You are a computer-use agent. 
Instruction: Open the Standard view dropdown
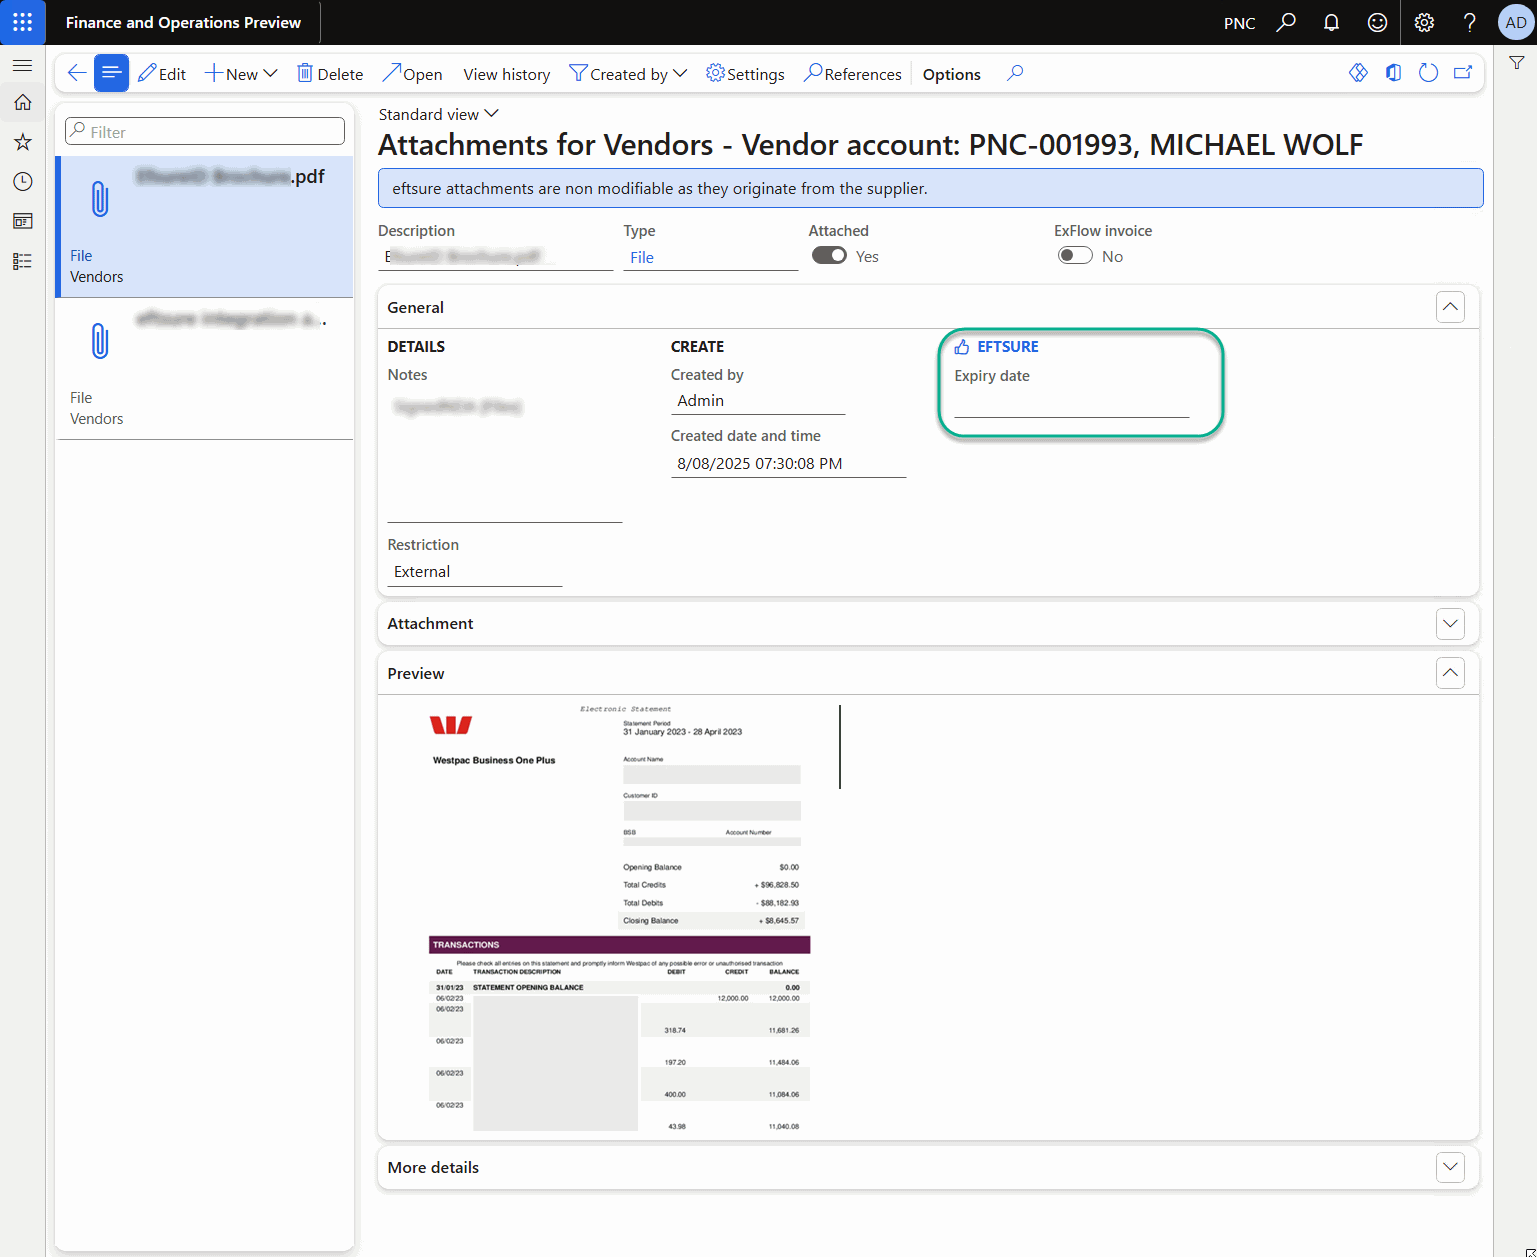coord(439,114)
